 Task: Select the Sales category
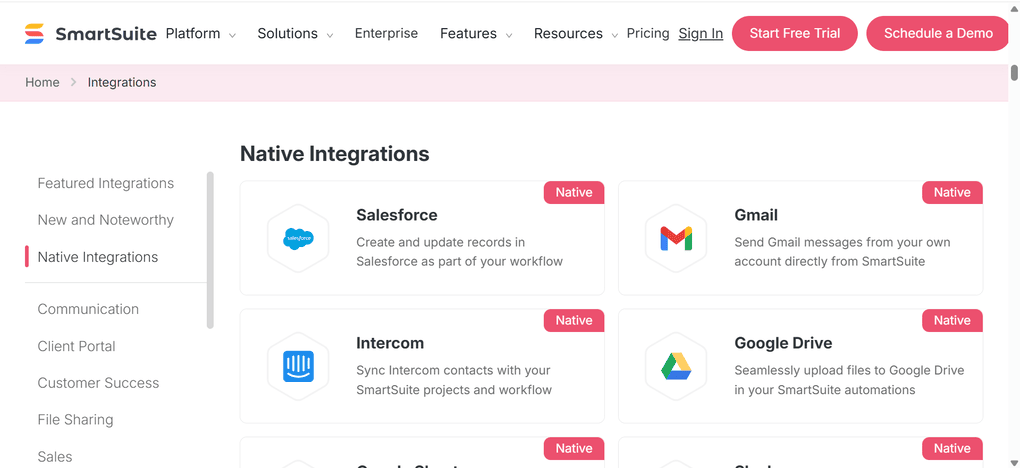[55, 457]
